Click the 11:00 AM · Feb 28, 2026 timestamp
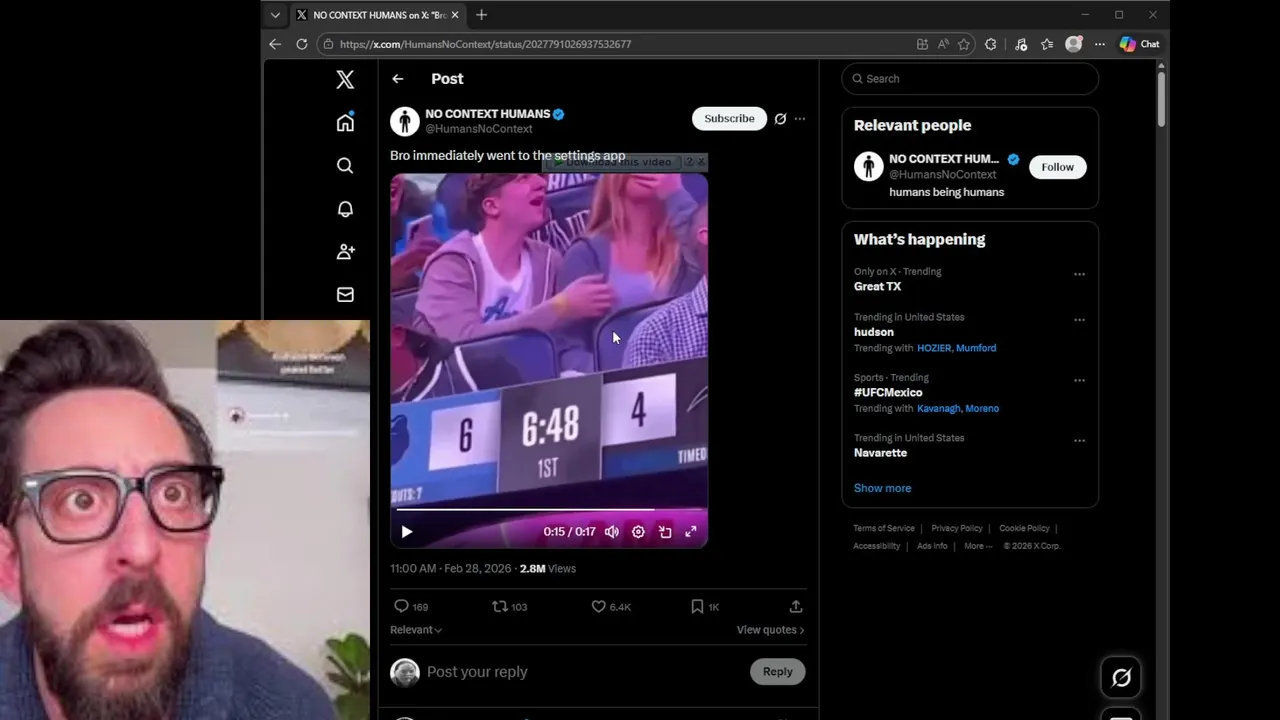This screenshot has width=1280, height=720. pyautogui.click(x=450, y=568)
